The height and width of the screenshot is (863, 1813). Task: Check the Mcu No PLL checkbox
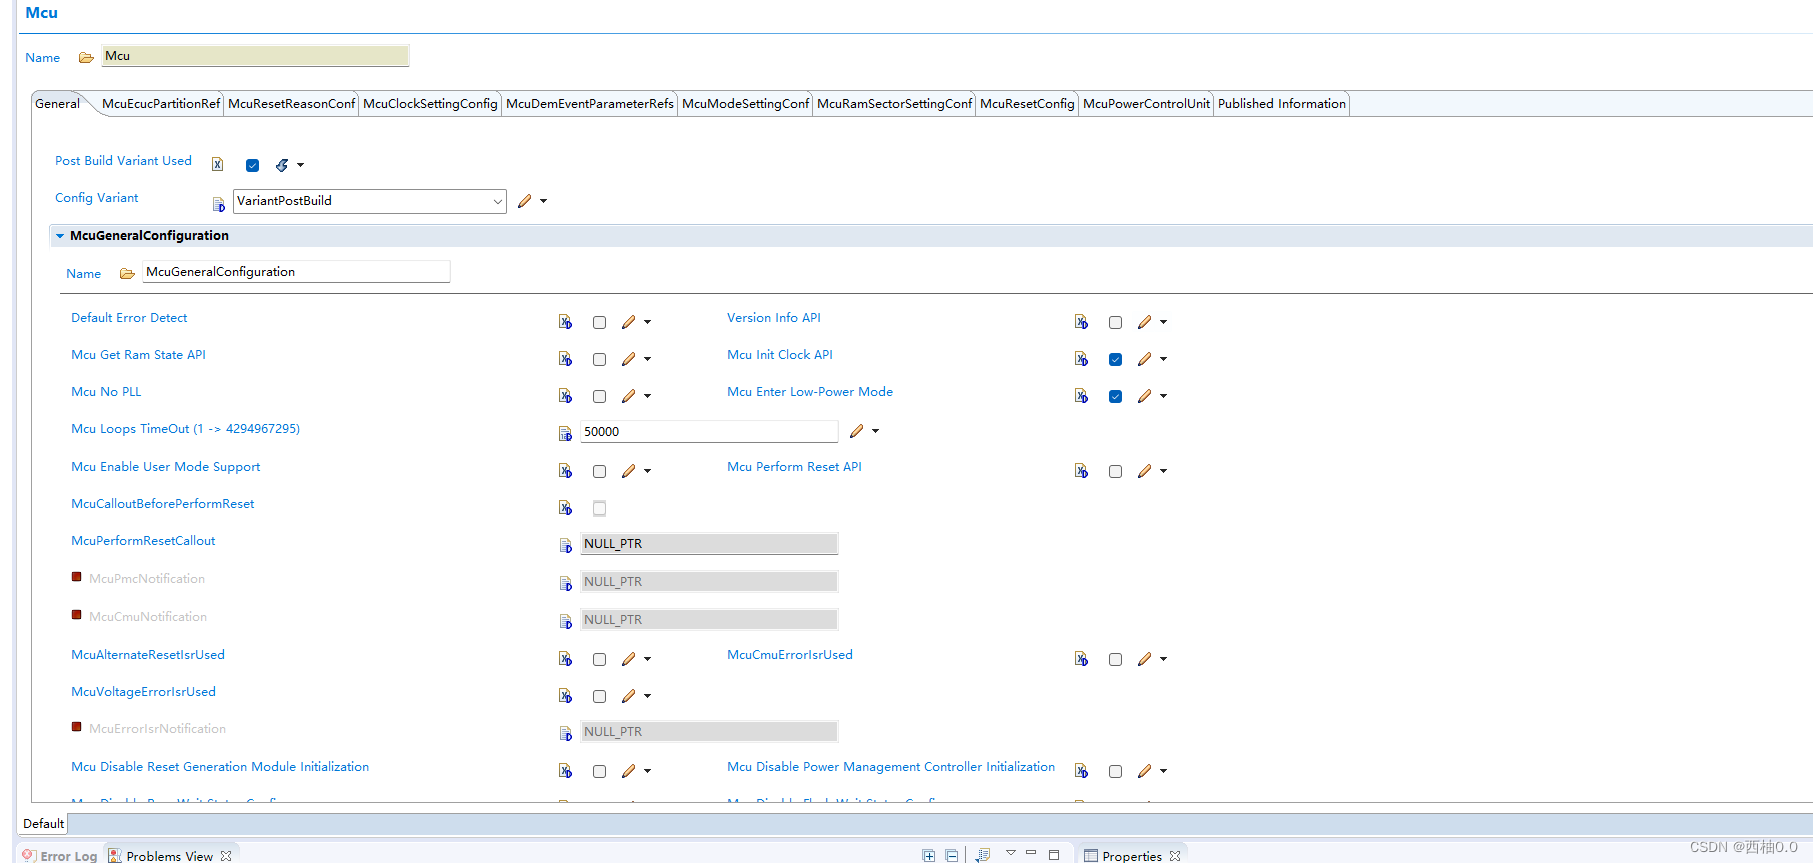tap(599, 396)
